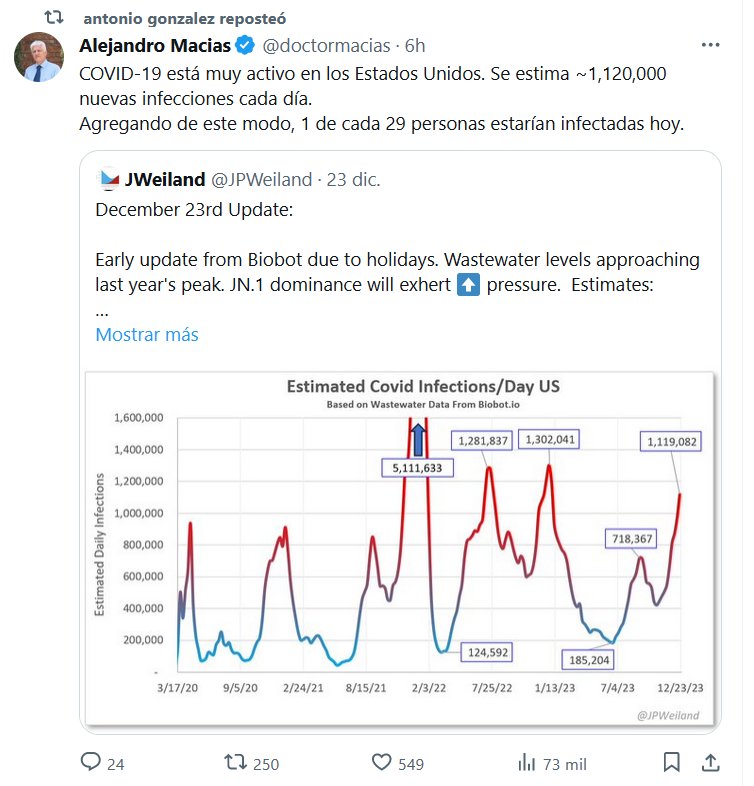The width and height of the screenshot is (754, 786).
Task: Expand quoted tweet with Mostrar más
Action: tap(147, 335)
